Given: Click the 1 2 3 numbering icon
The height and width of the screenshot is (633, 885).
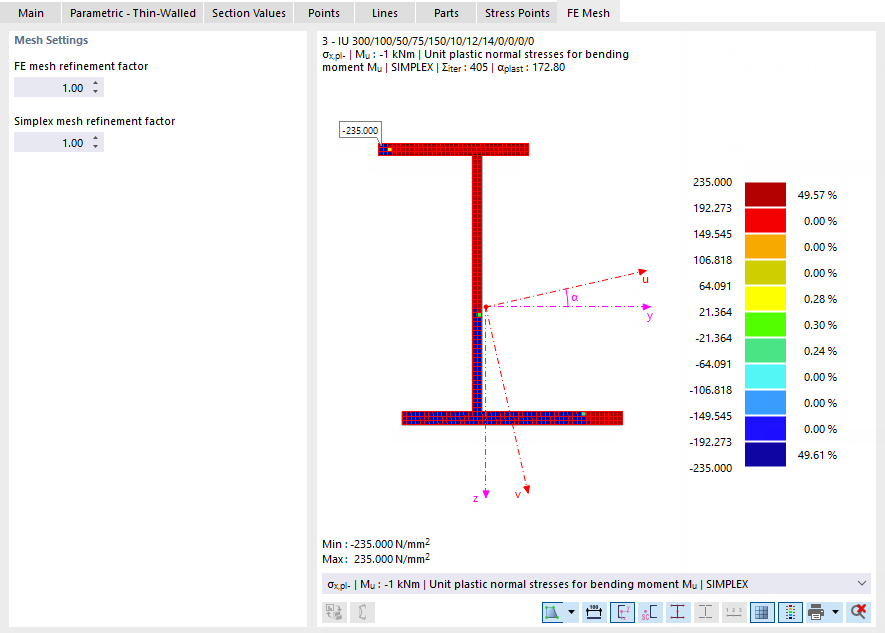Looking at the screenshot, I should pos(733,612).
